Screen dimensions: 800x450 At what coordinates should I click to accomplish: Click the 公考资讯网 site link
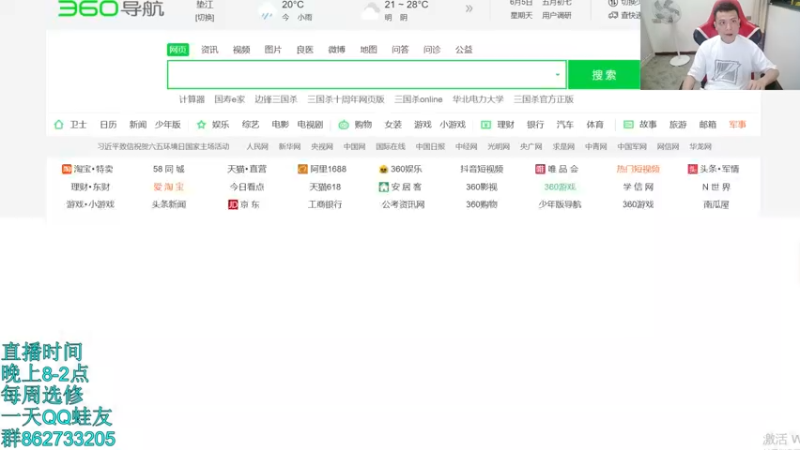point(403,204)
